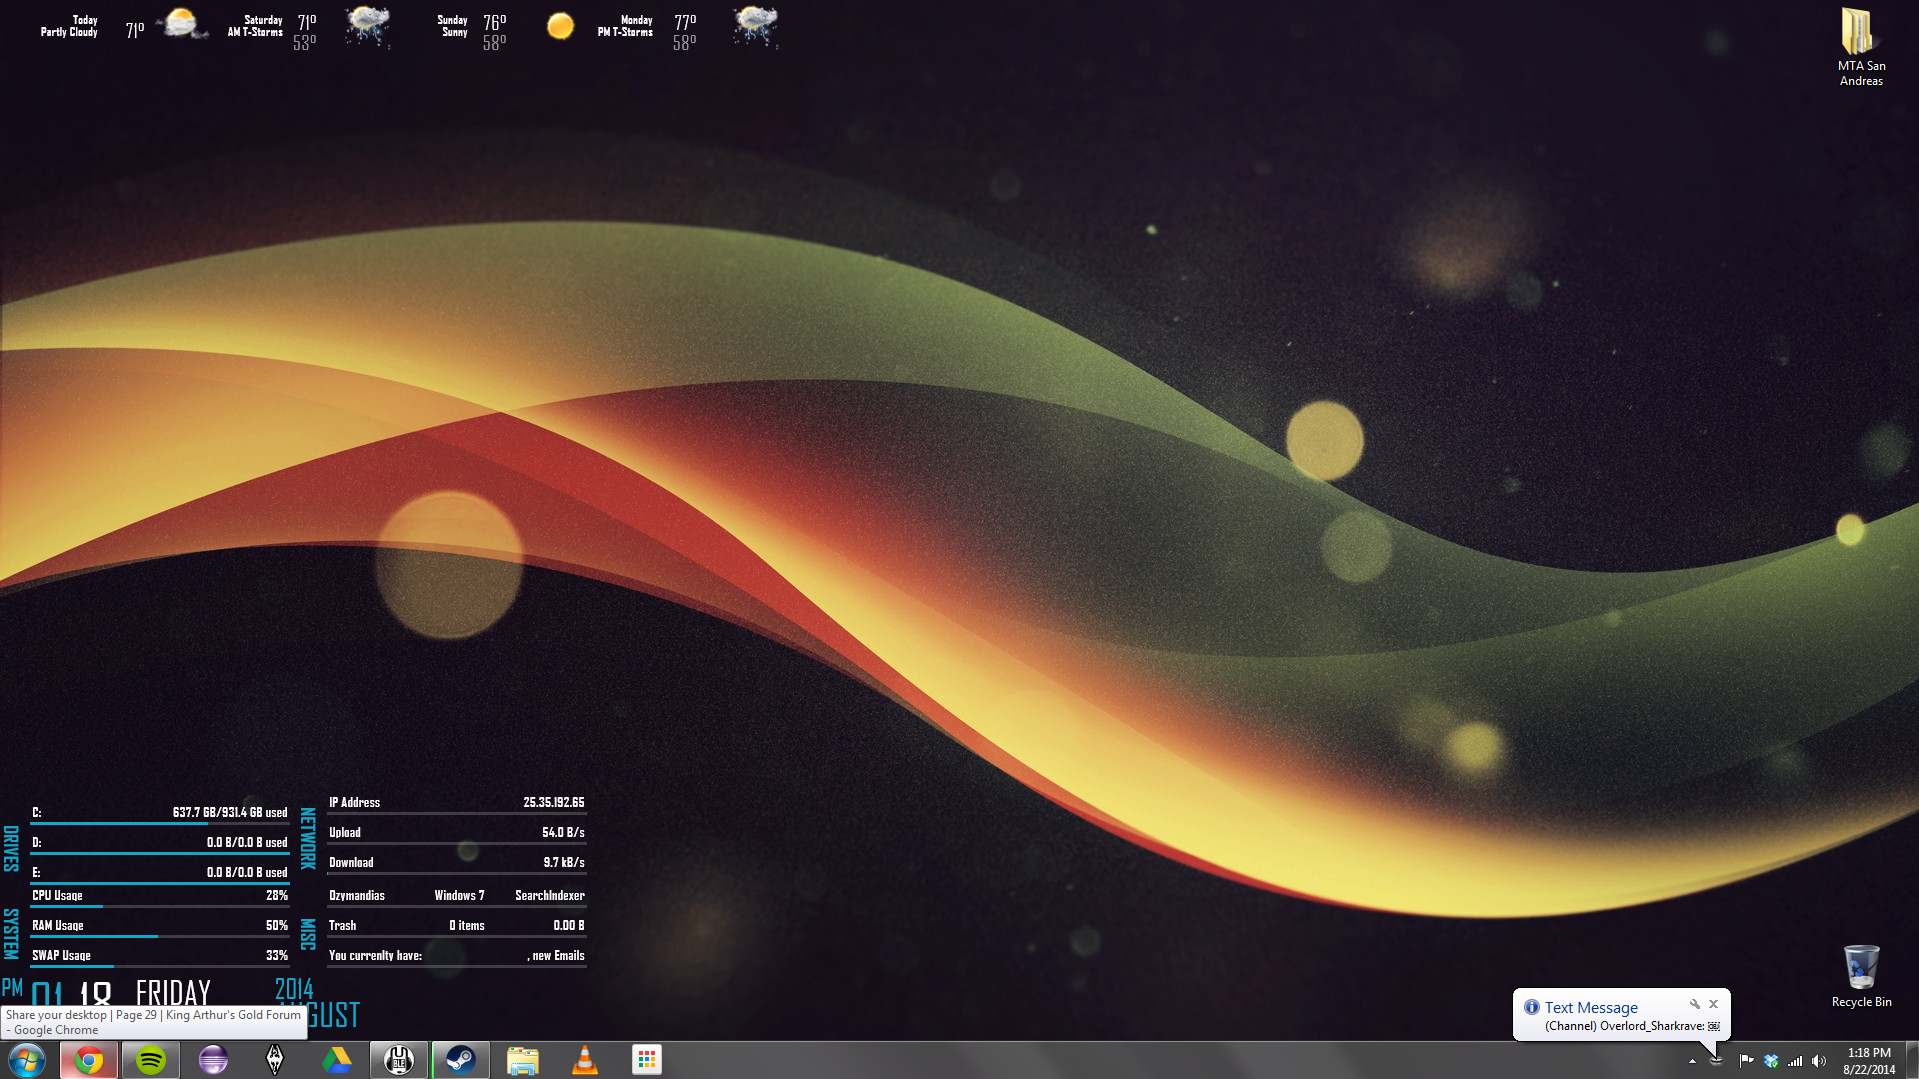
Task: Launch VLC media player from the taskbar
Action: pos(585,1060)
